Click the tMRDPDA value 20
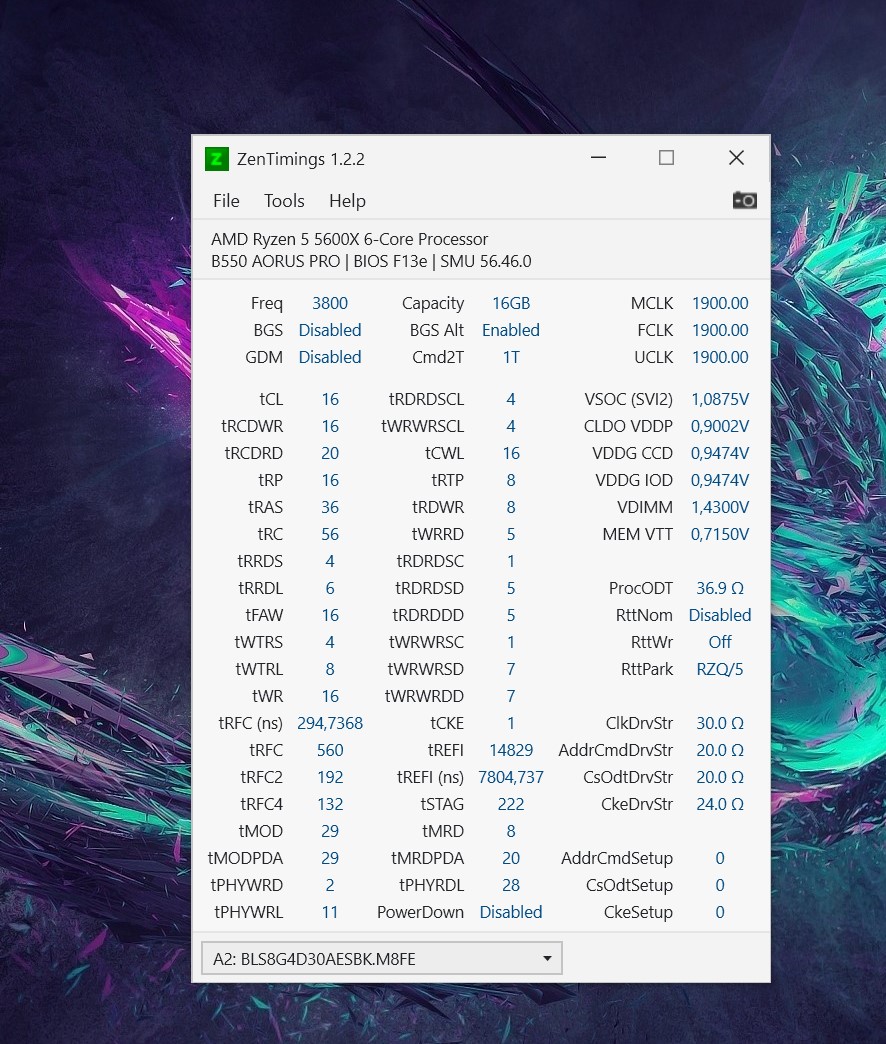 (511, 858)
